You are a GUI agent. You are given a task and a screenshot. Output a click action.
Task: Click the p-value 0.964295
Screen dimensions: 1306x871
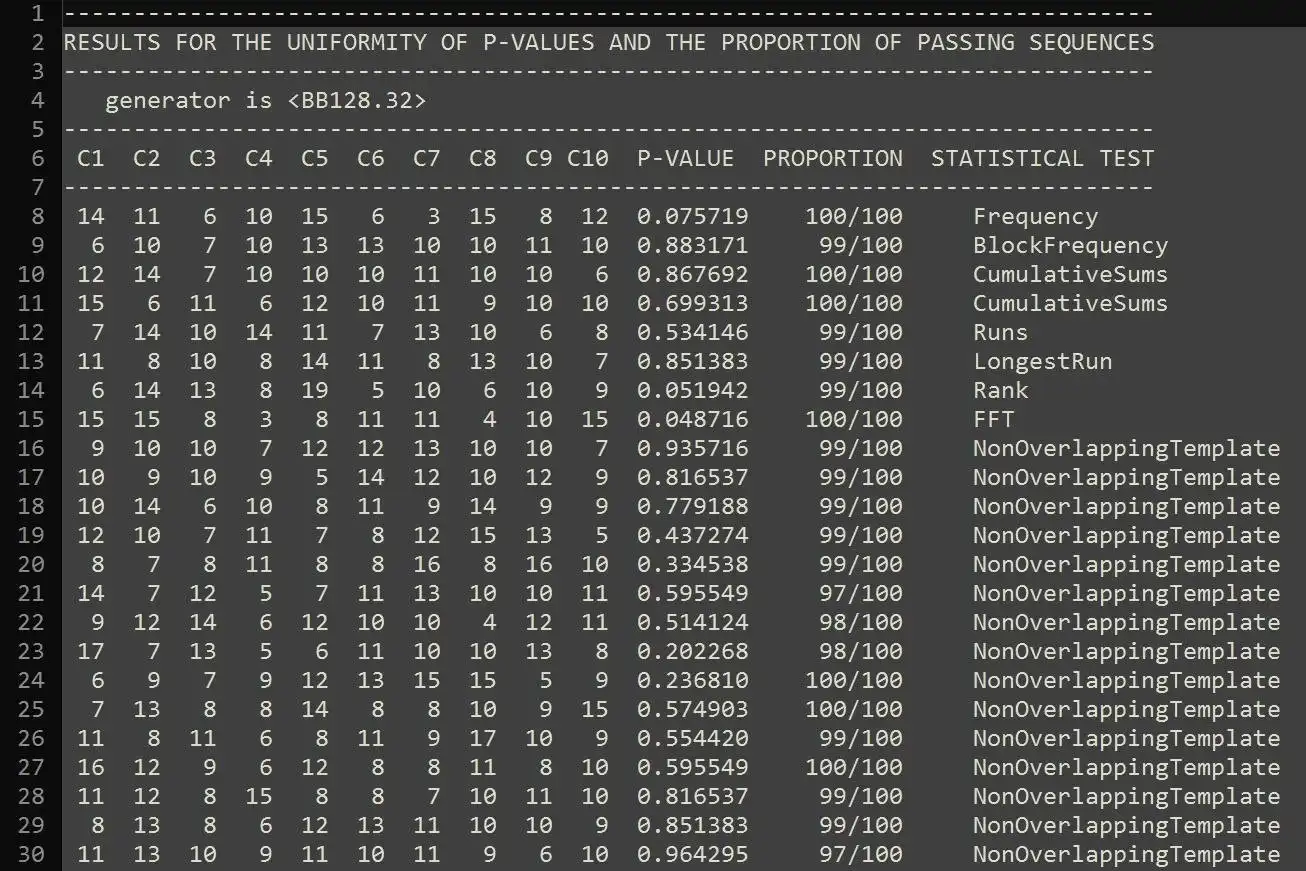tap(692, 855)
